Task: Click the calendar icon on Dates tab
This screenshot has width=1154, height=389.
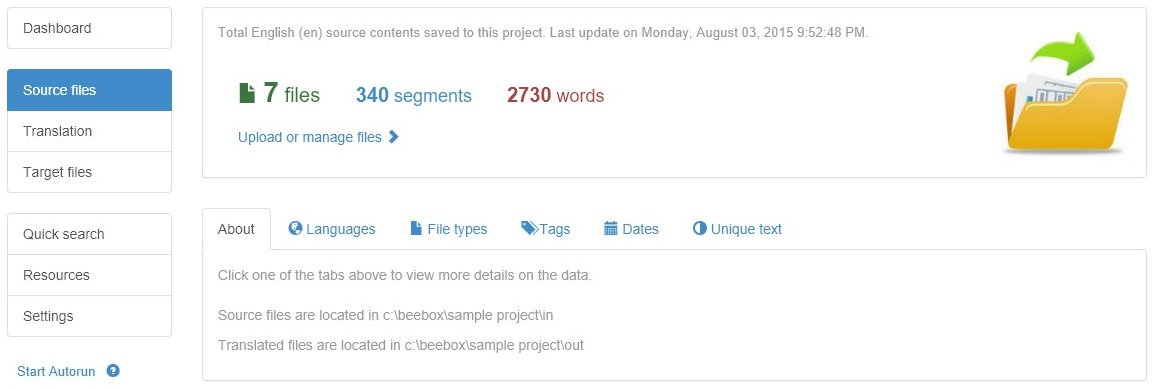Action: pos(611,229)
